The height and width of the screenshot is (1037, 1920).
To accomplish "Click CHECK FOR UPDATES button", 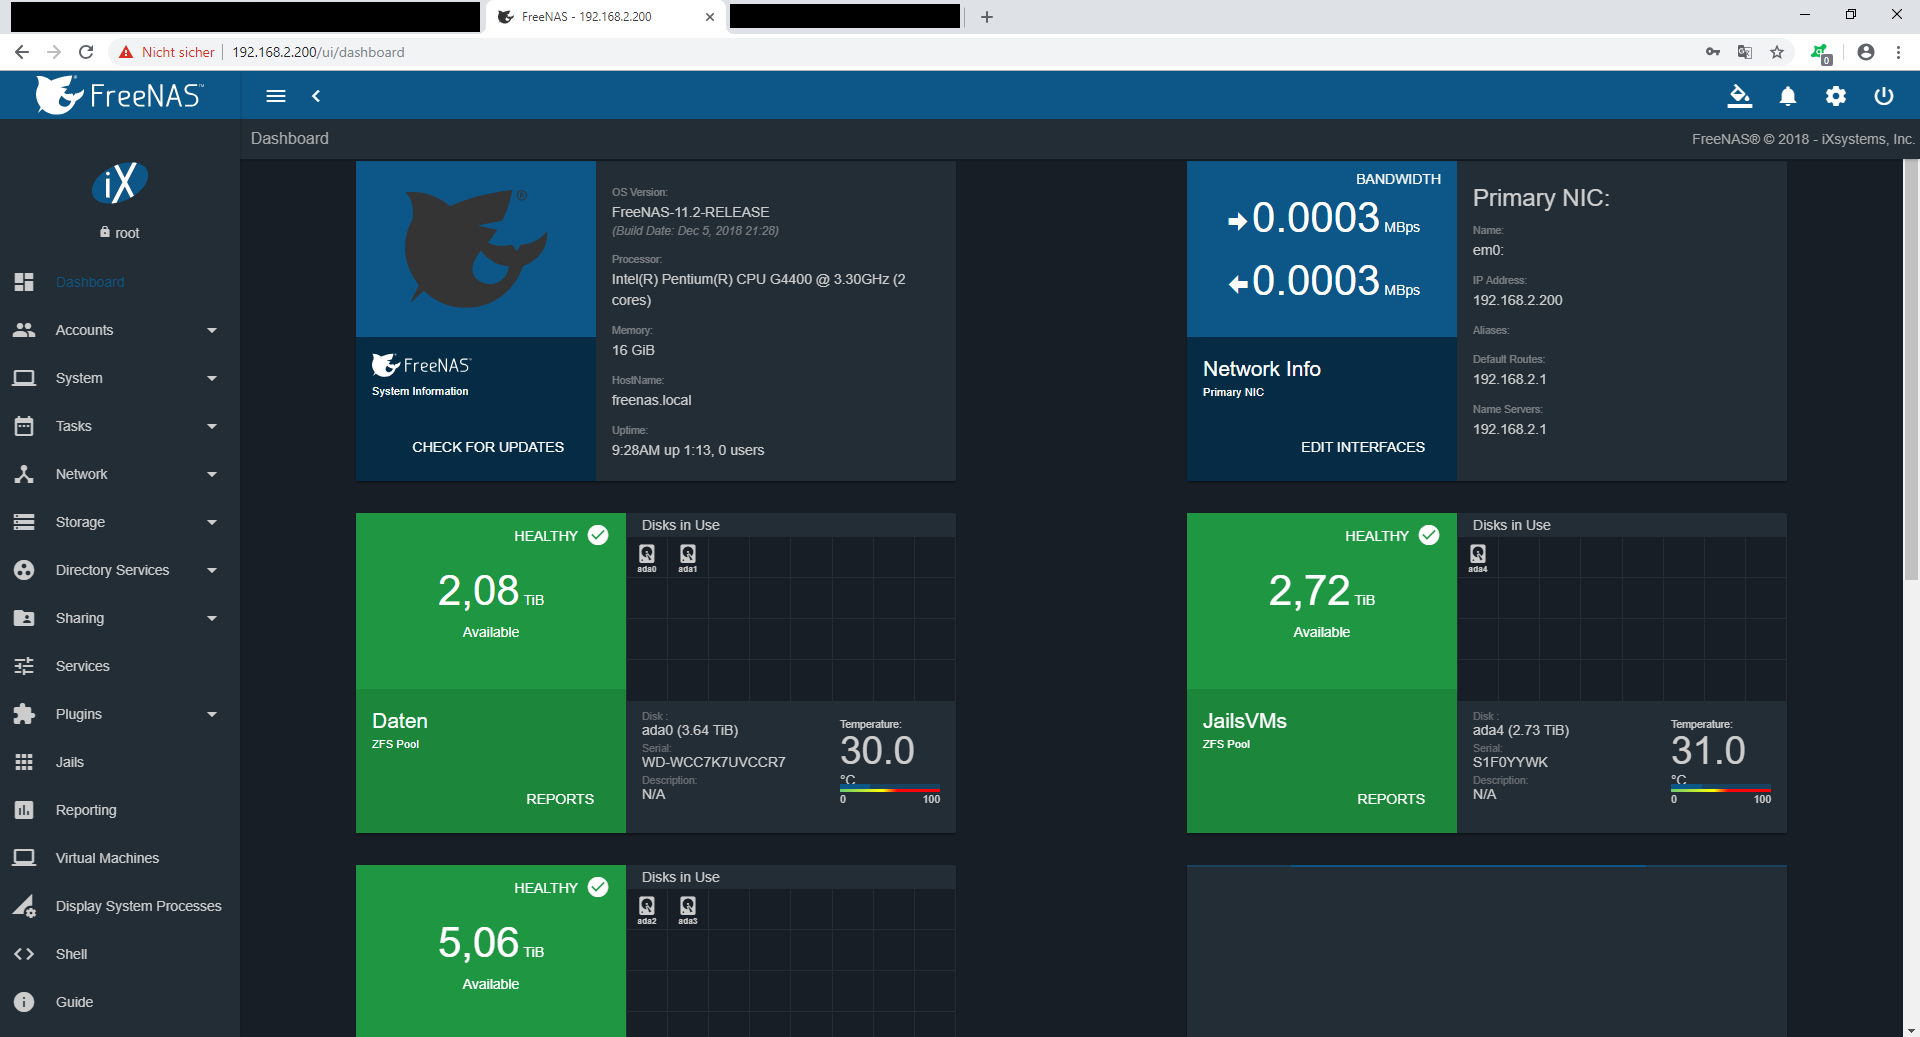I will point(488,447).
